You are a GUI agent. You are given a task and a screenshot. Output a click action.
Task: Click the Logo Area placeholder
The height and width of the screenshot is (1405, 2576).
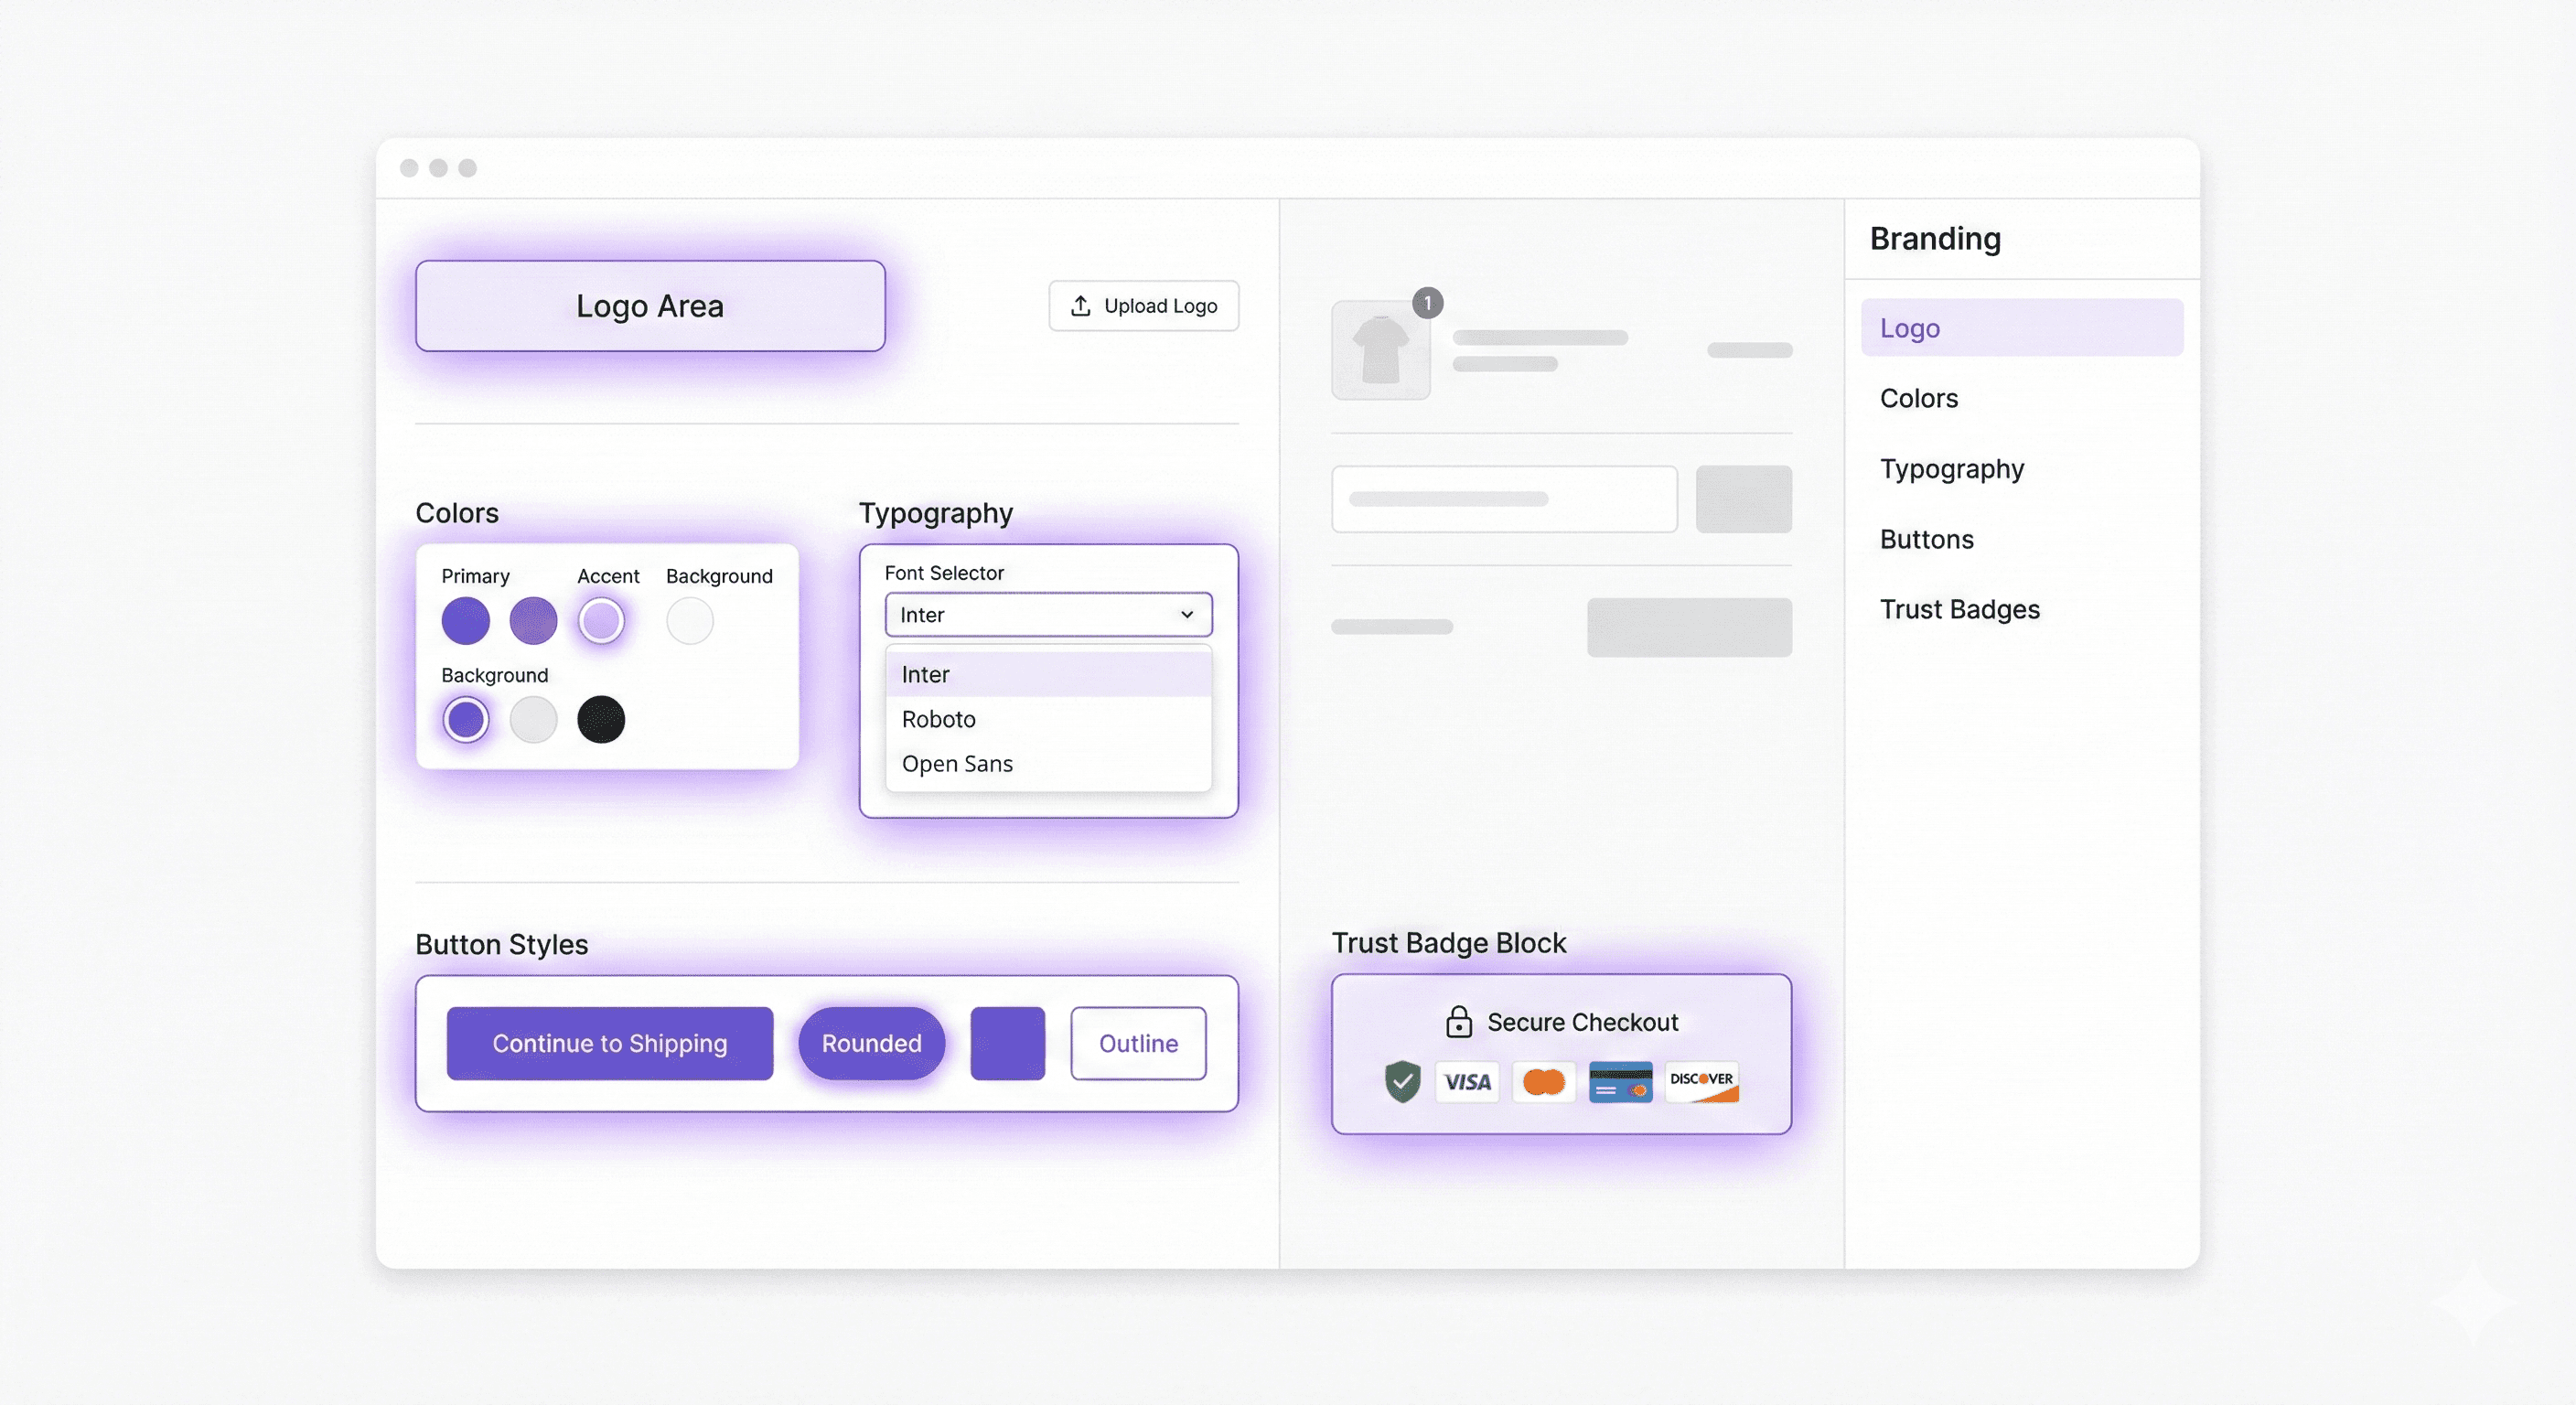coord(650,306)
